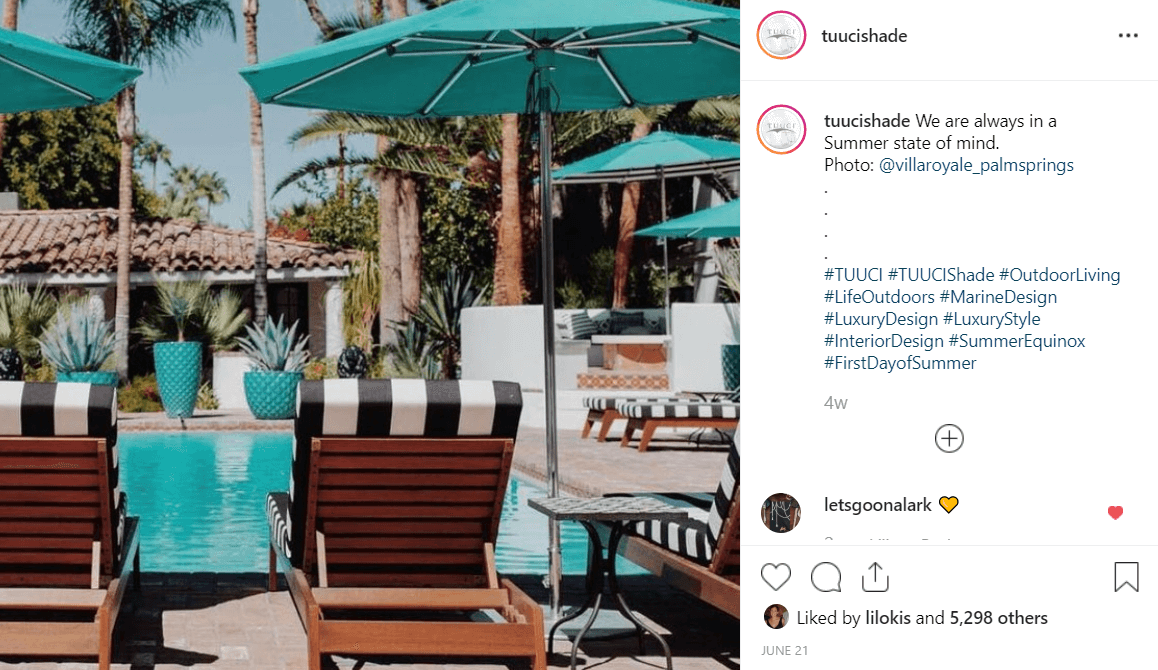Open the #FirstDayofSummer hashtag
1158x670 pixels.
tap(900, 363)
